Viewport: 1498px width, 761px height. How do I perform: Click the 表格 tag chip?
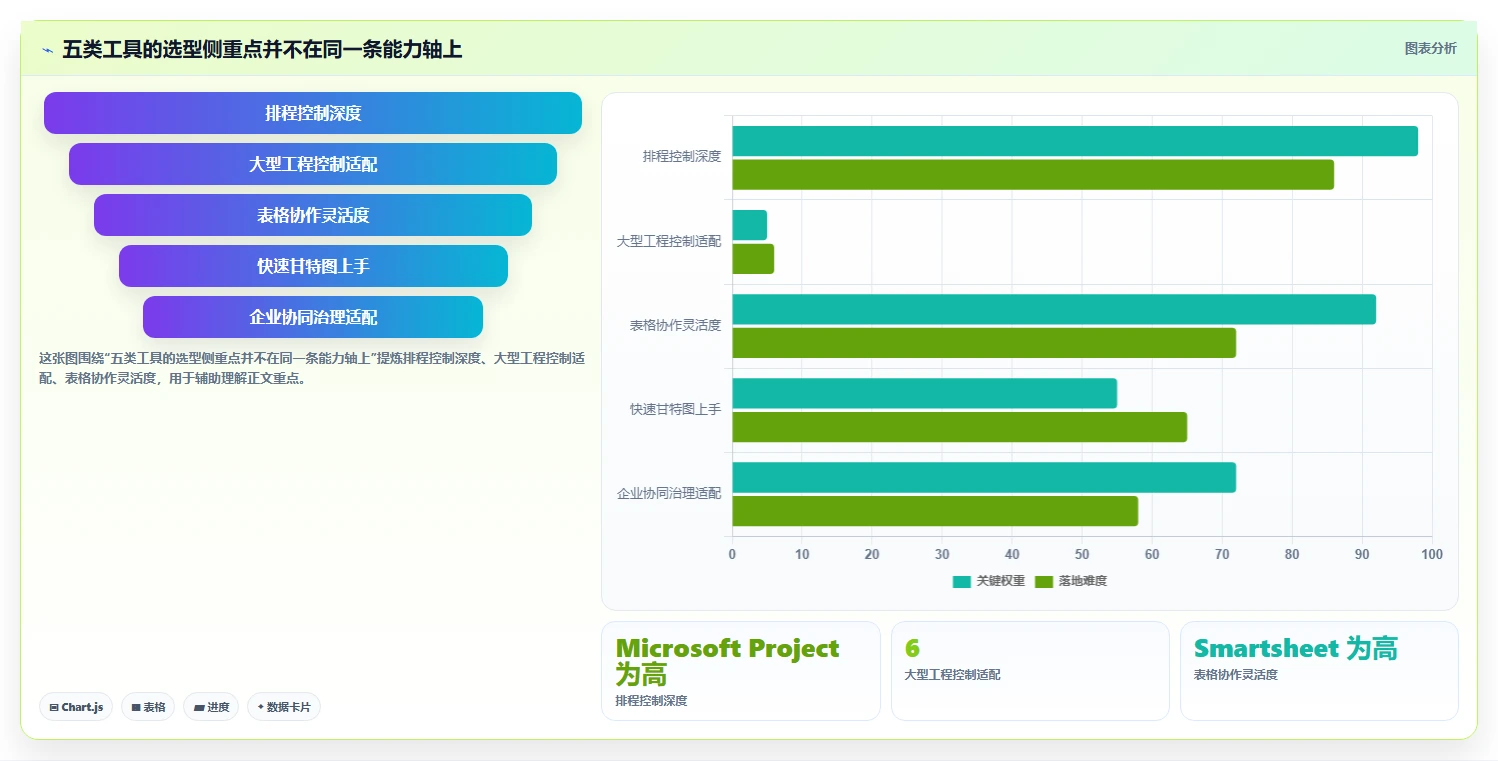[148, 707]
